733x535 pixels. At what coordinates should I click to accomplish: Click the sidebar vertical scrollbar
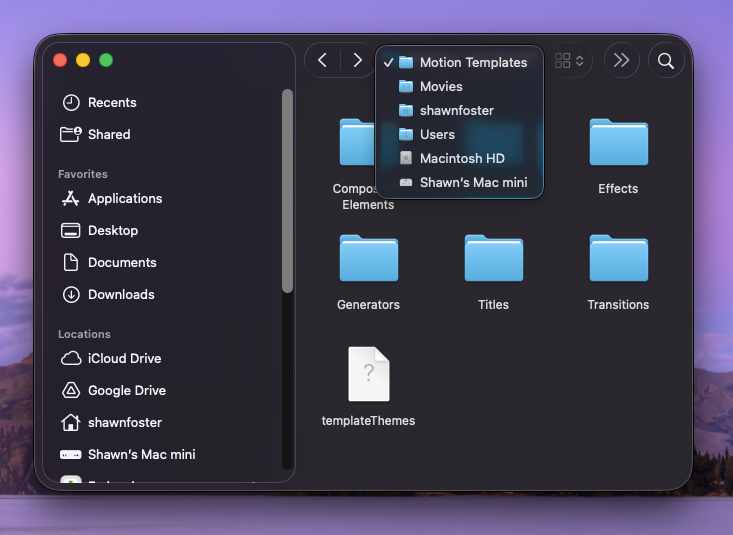pyautogui.click(x=287, y=190)
